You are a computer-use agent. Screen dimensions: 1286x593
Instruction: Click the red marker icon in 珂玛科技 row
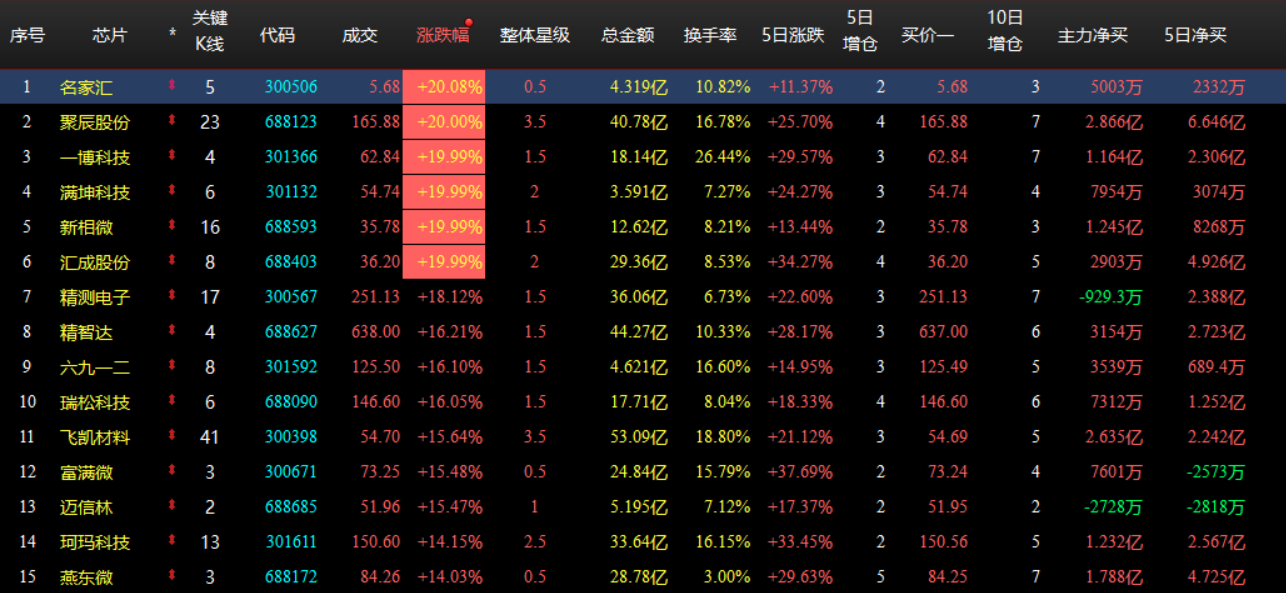pos(172,541)
